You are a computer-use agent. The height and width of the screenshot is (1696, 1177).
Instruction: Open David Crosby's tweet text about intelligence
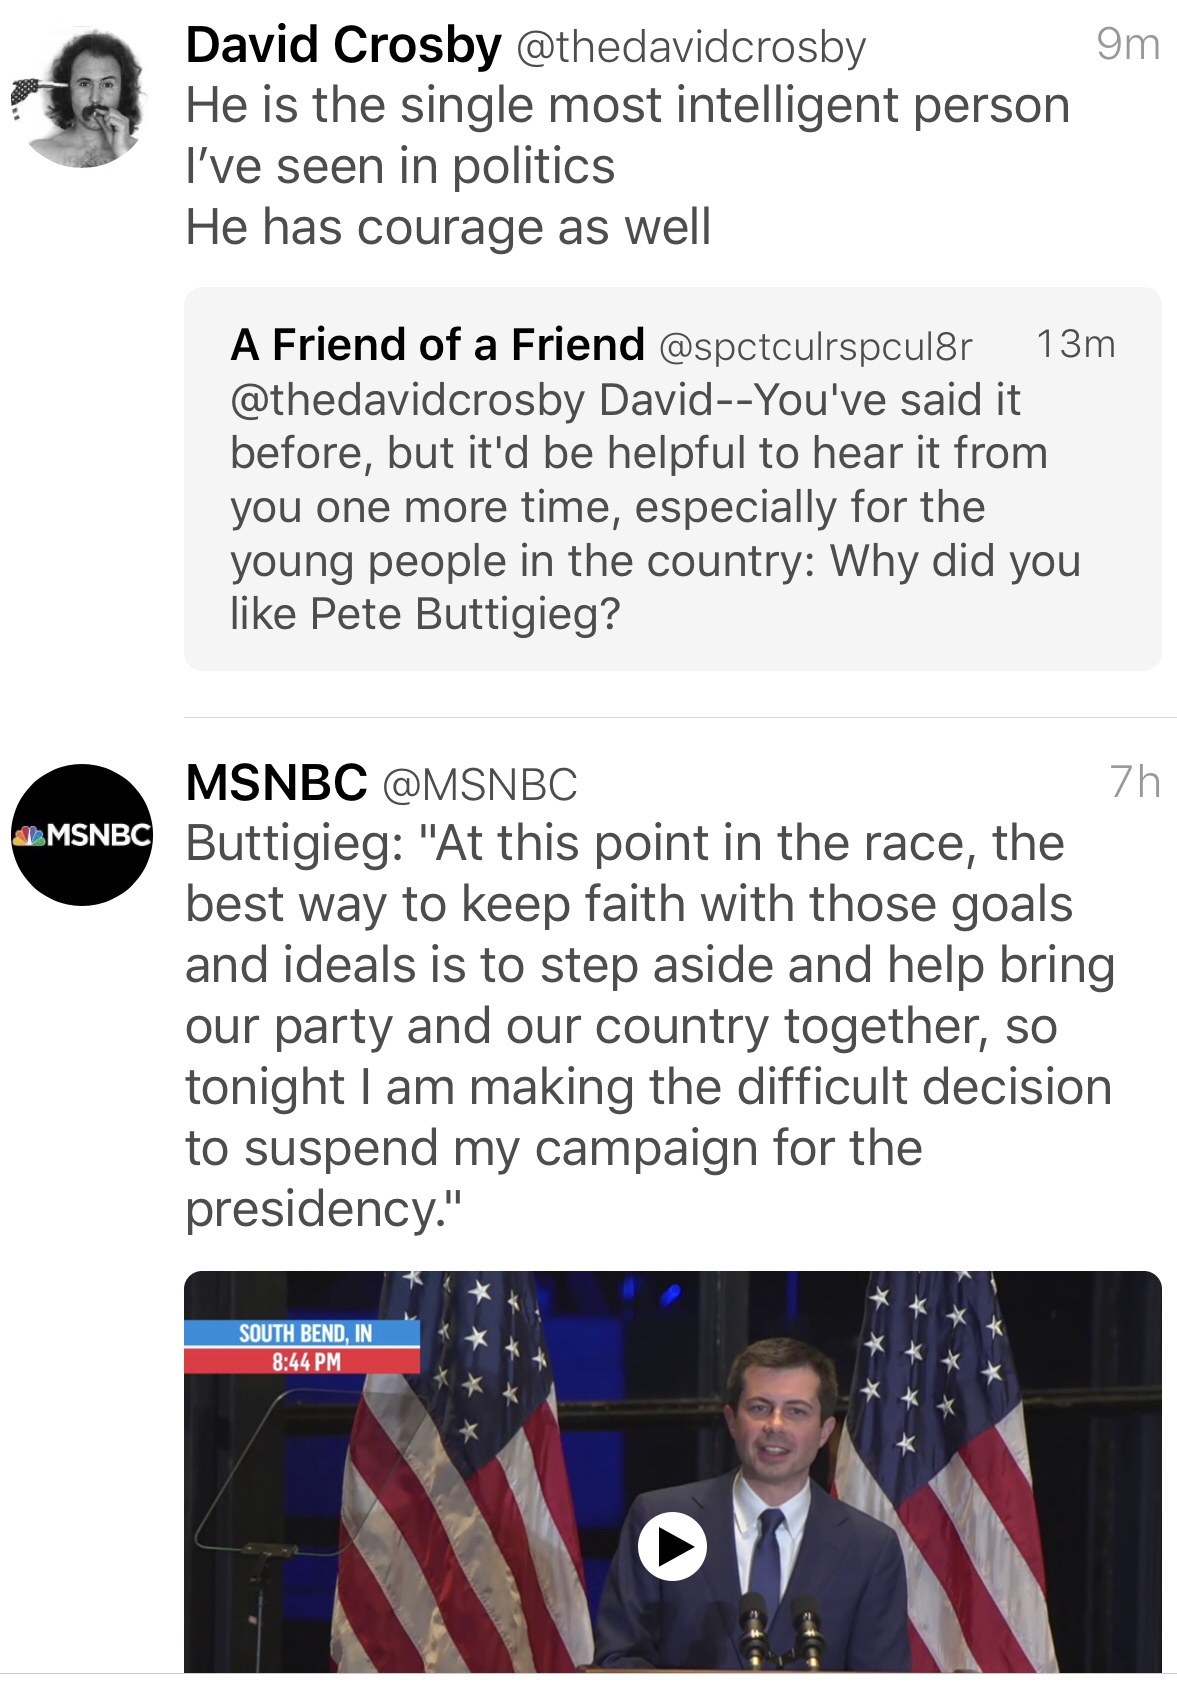tap(628, 167)
